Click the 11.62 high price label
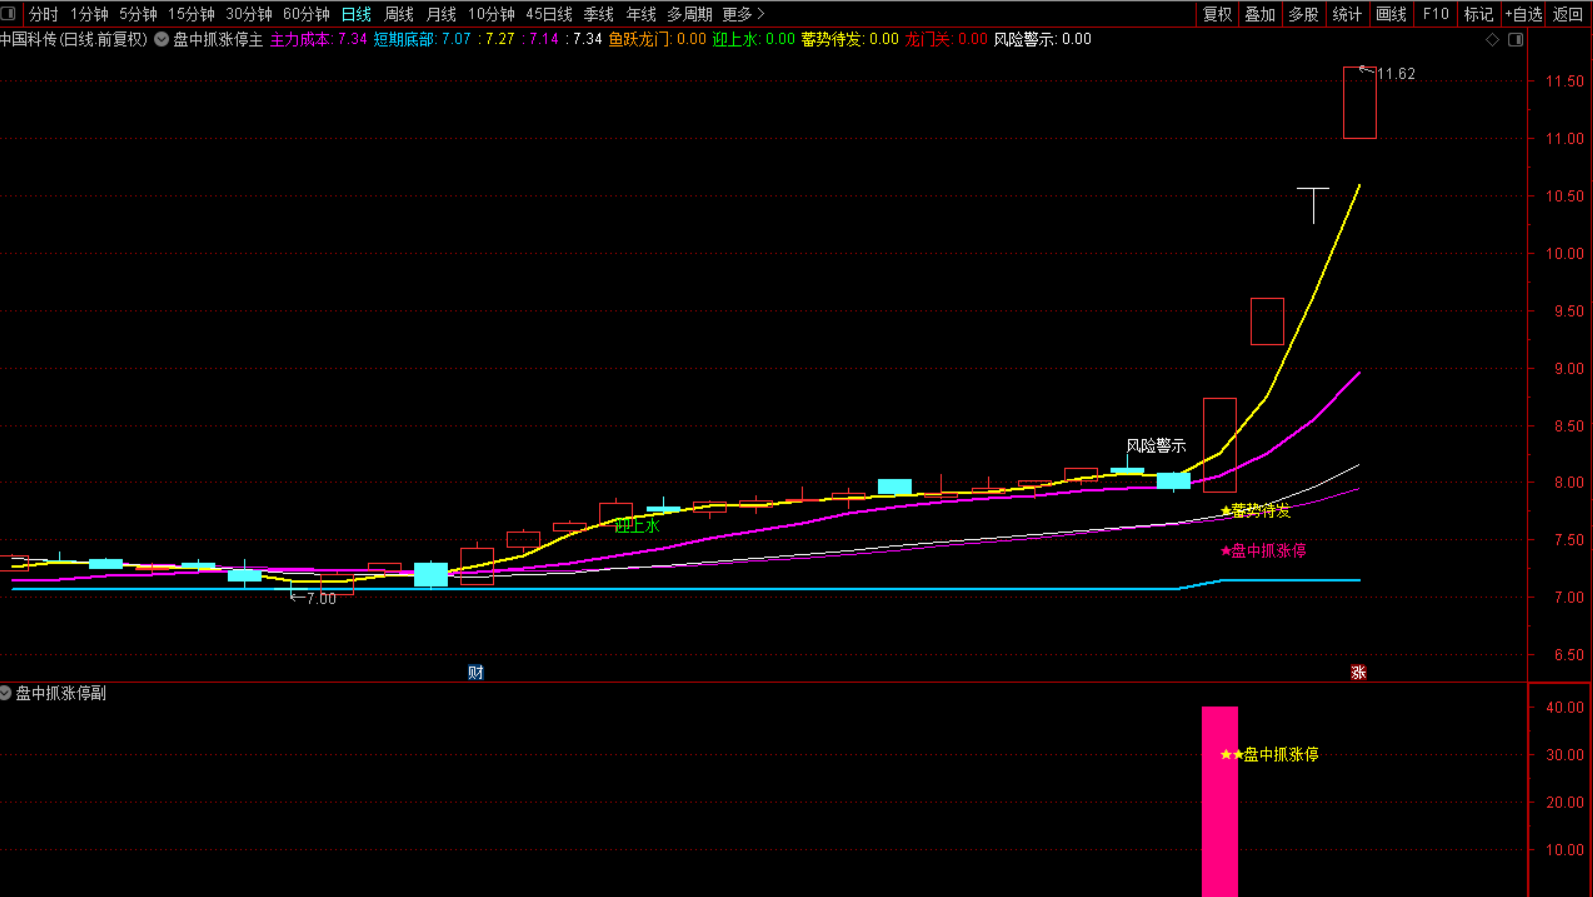 (1396, 74)
